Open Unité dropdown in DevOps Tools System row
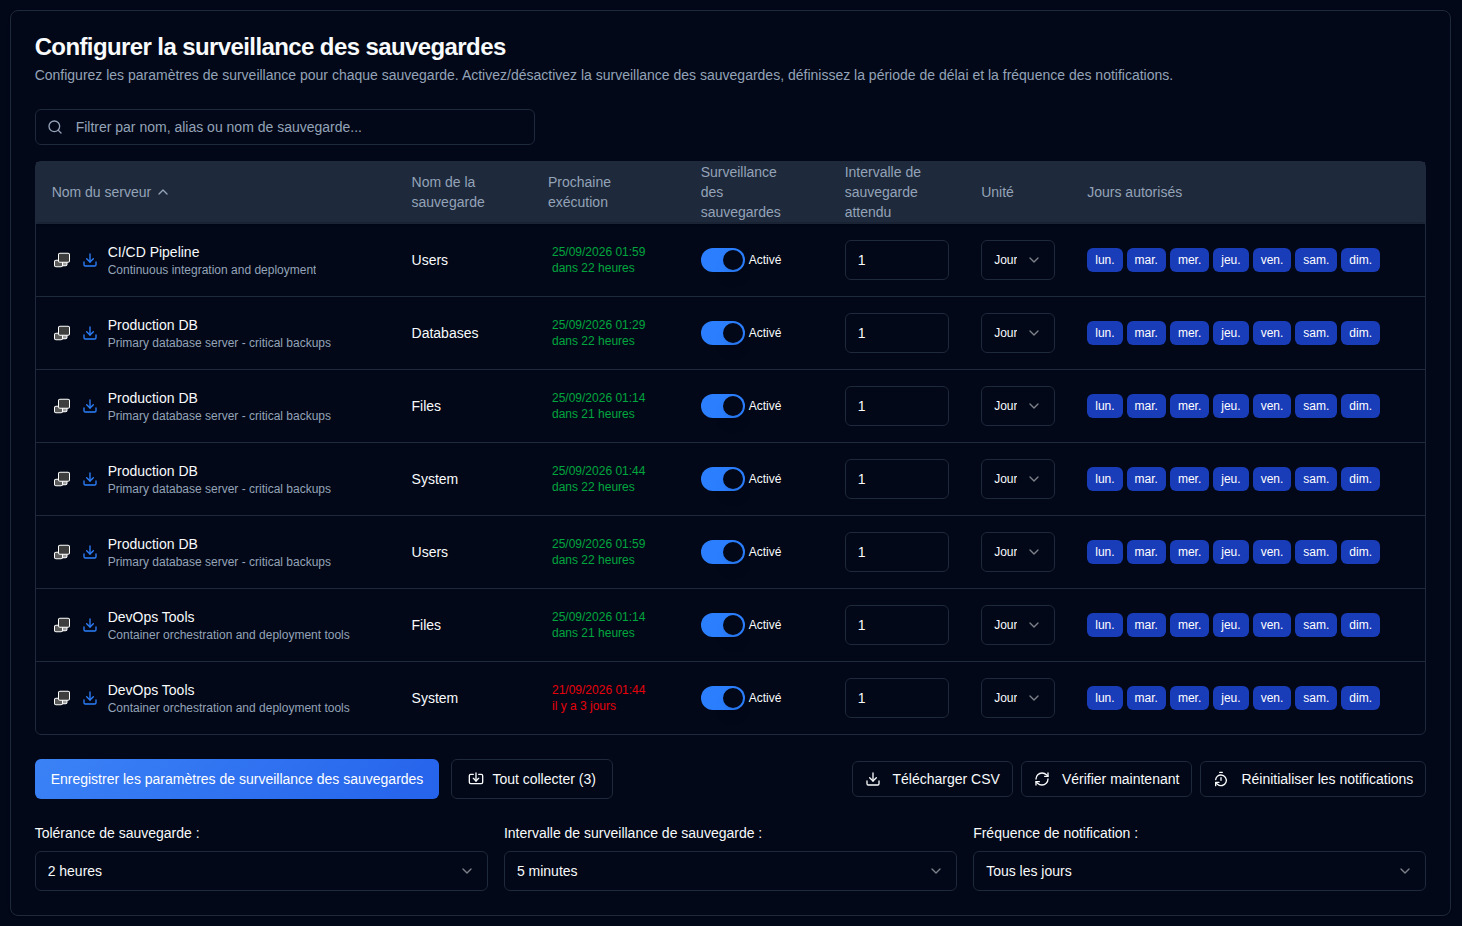Image resolution: width=1462 pixels, height=926 pixels. click(1018, 698)
